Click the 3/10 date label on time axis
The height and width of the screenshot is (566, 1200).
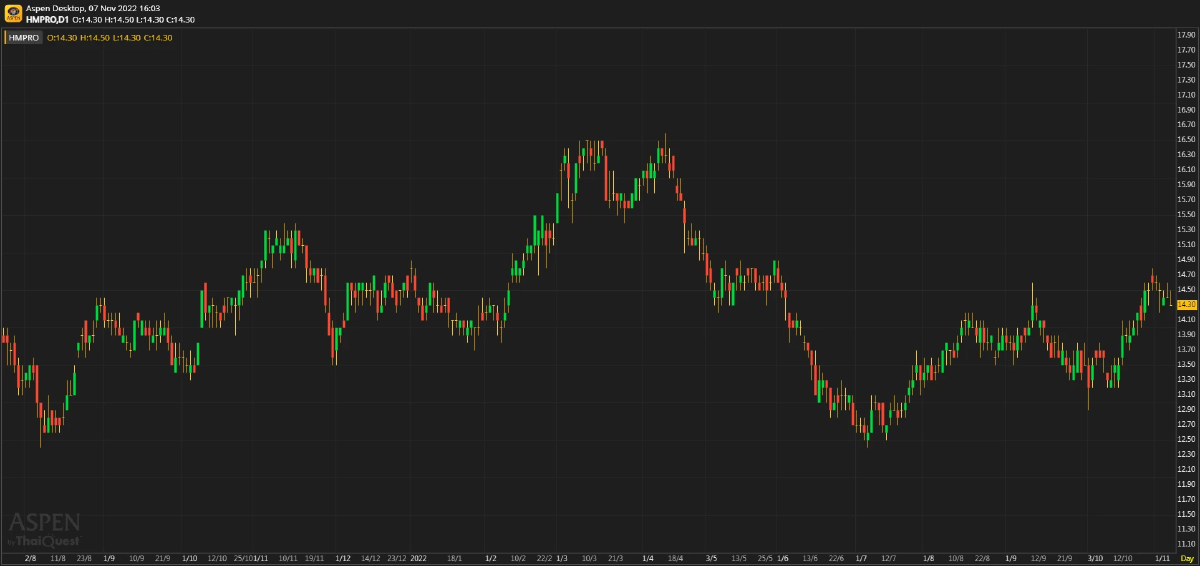point(1095,557)
